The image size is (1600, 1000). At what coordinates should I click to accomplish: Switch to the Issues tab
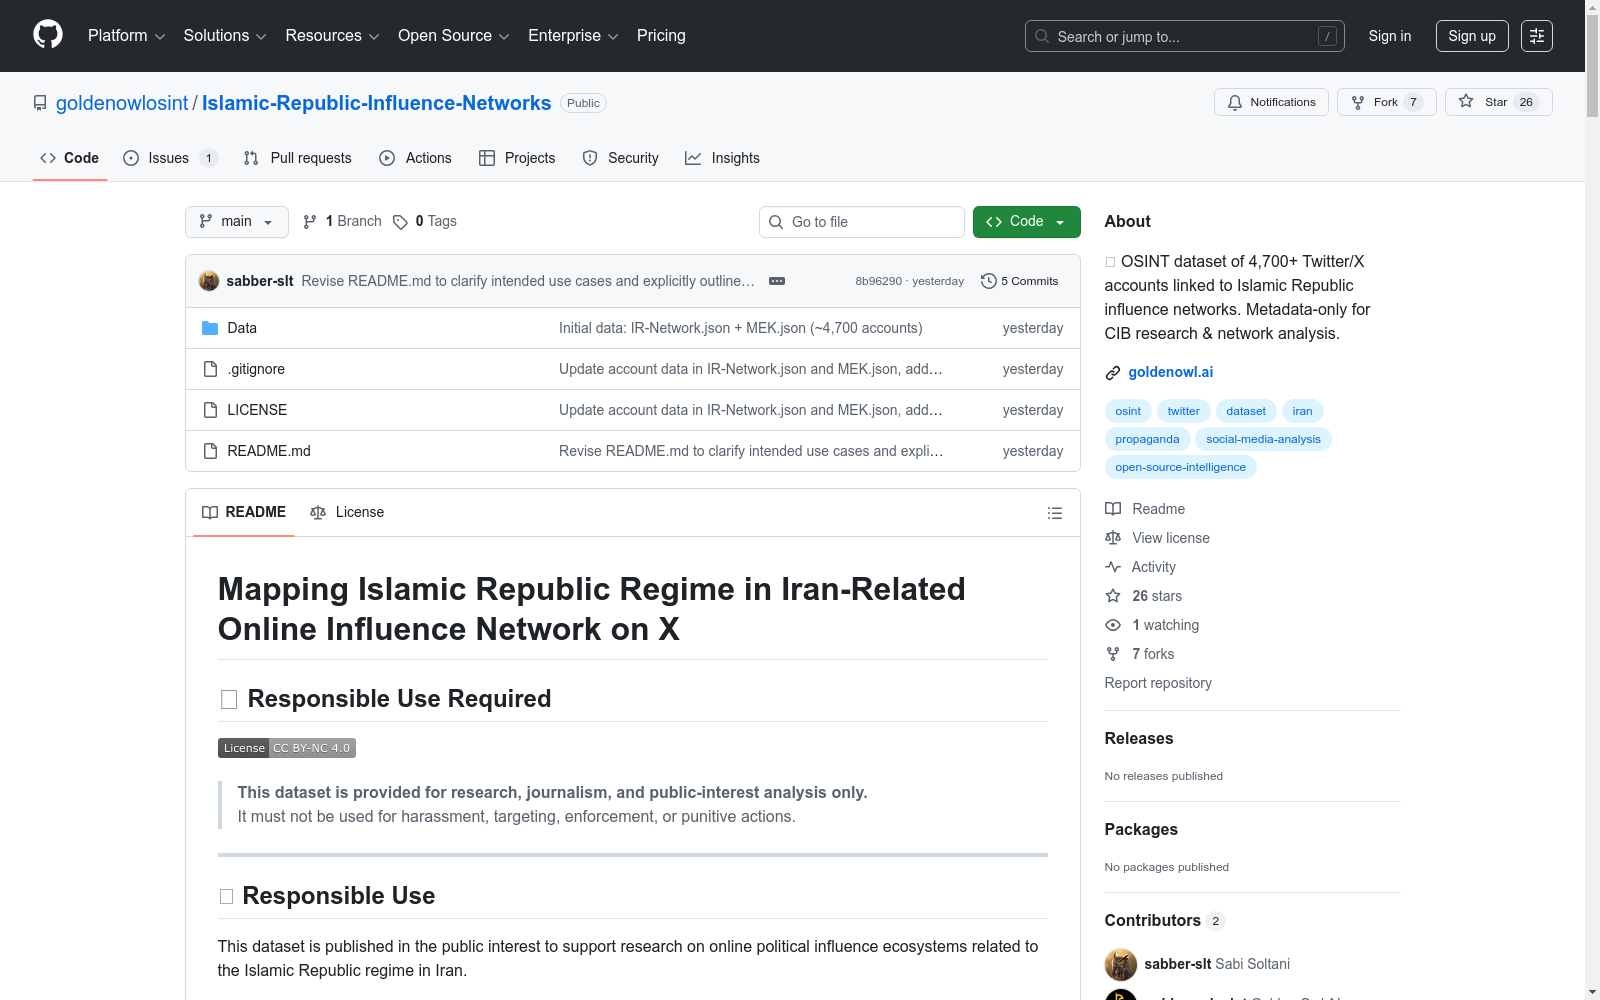pyautogui.click(x=169, y=158)
